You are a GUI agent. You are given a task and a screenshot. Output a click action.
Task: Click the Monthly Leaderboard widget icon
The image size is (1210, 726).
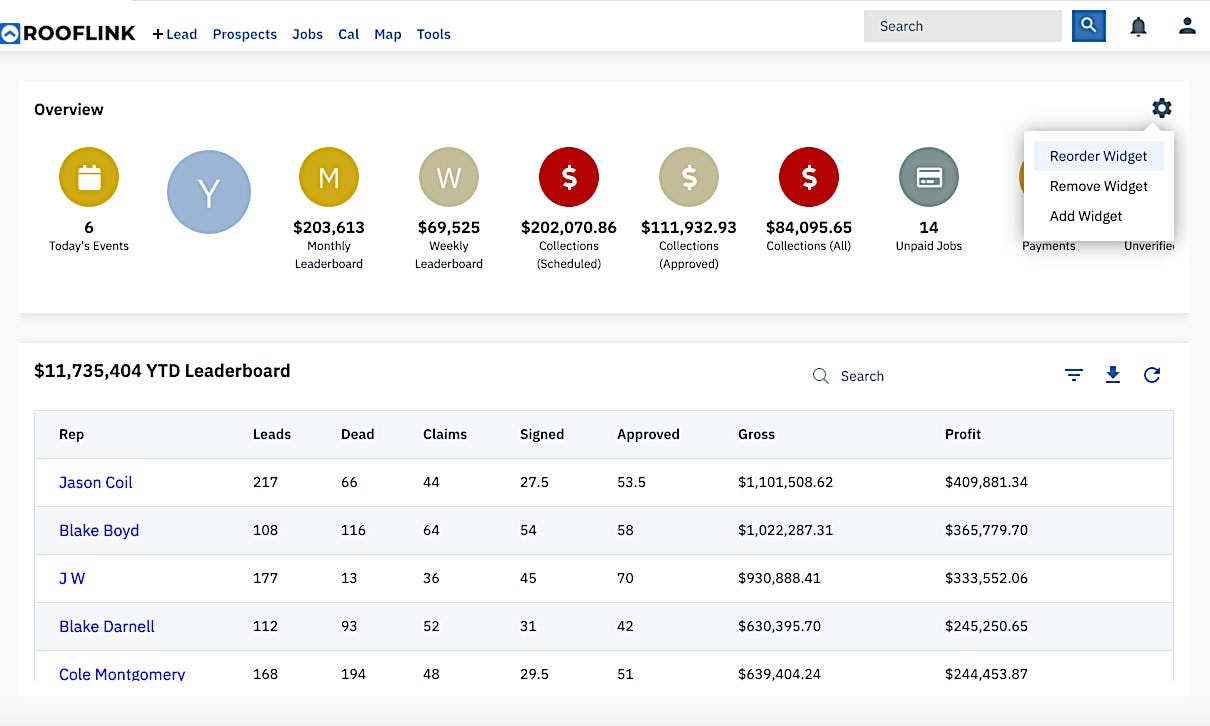(x=329, y=176)
